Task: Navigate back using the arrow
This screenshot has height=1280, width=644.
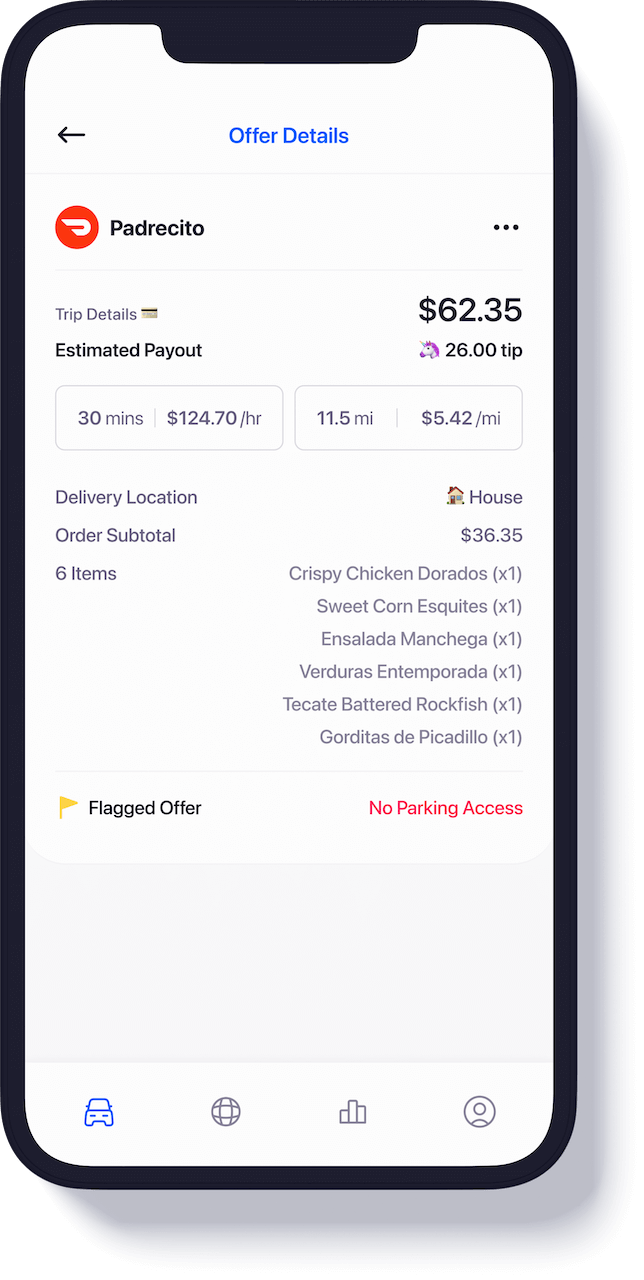Action: click(71, 135)
